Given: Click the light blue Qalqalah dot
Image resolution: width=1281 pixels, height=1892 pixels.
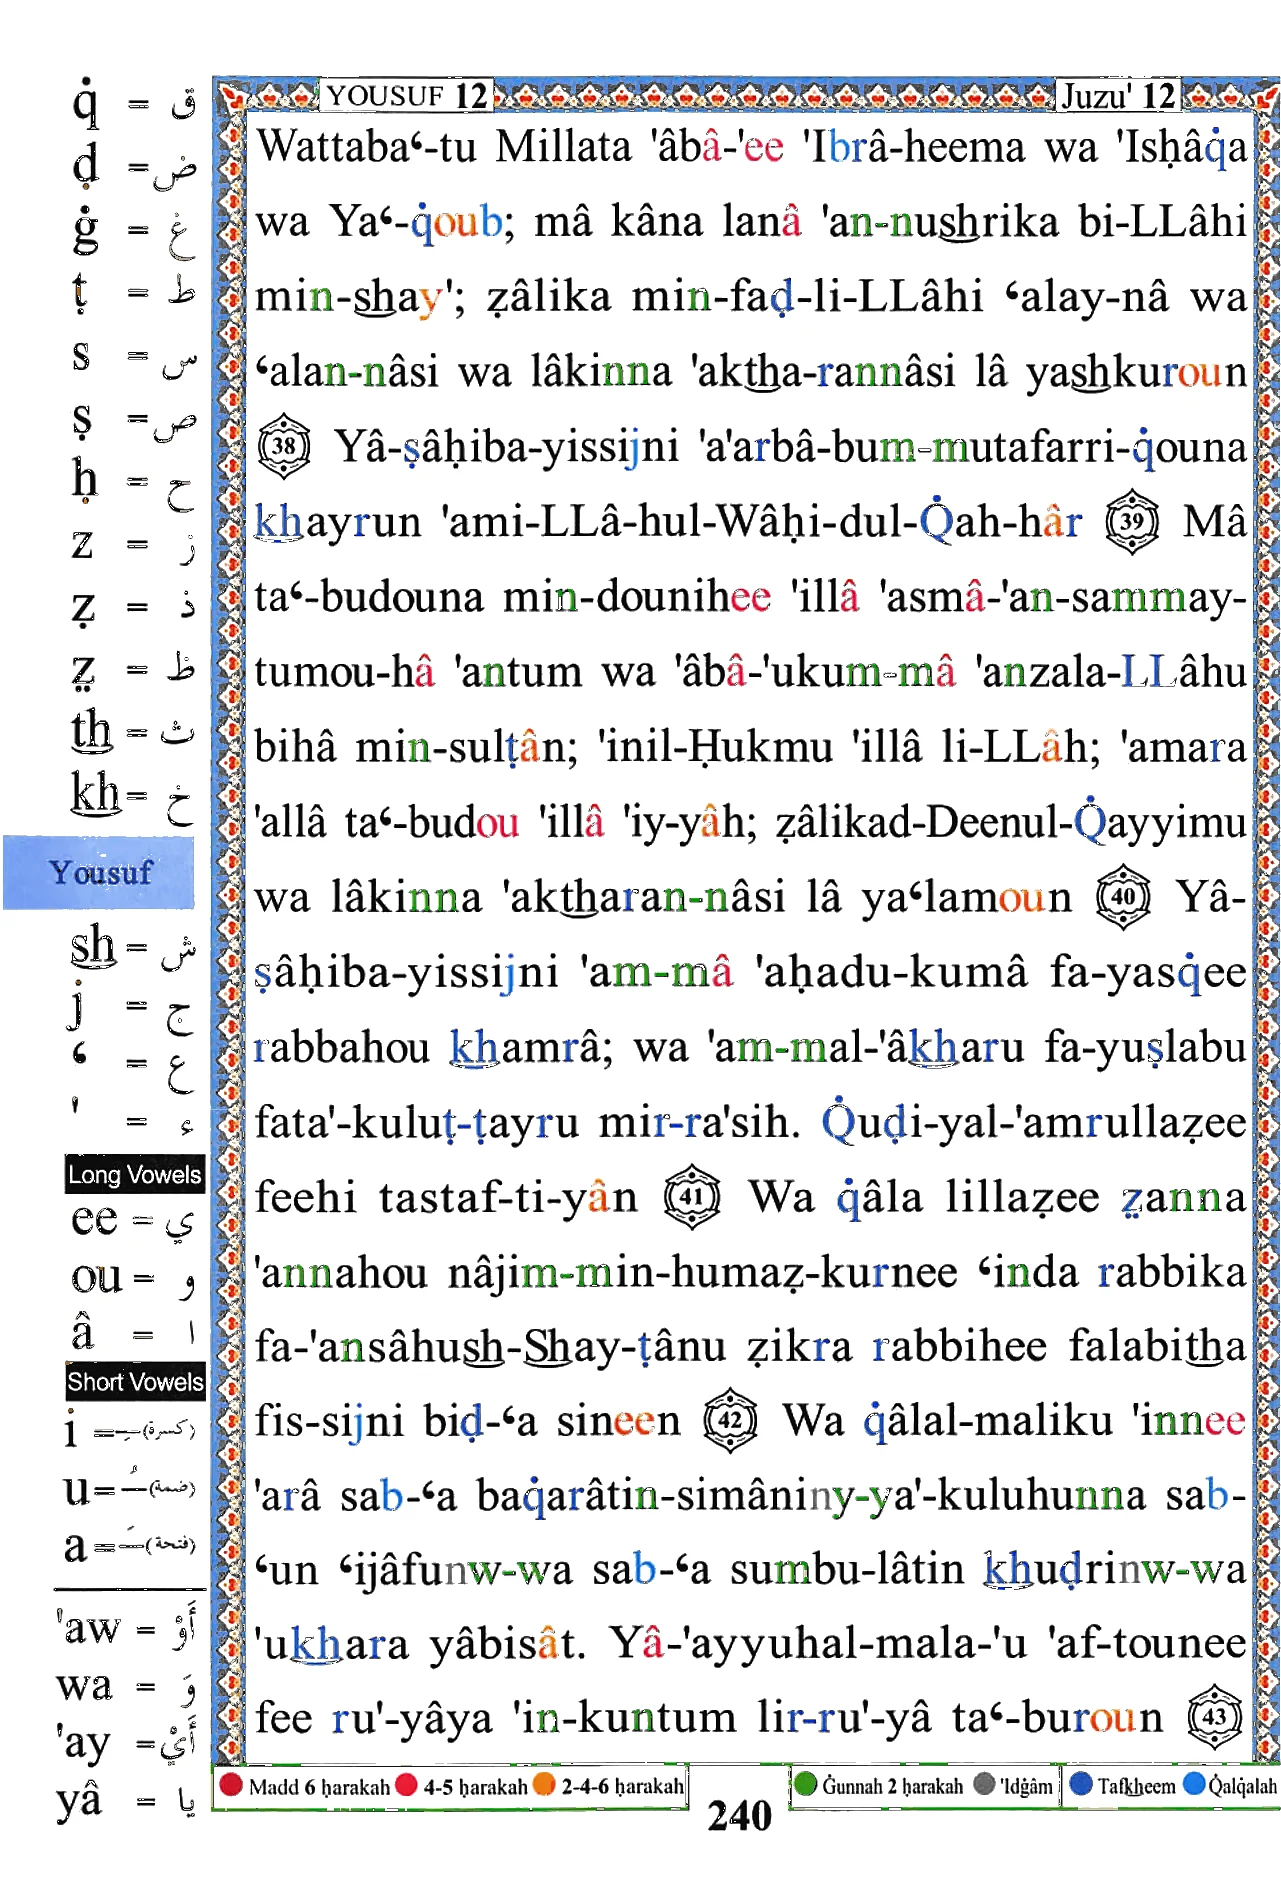Looking at the screenshot, I should [1194, 1784].
